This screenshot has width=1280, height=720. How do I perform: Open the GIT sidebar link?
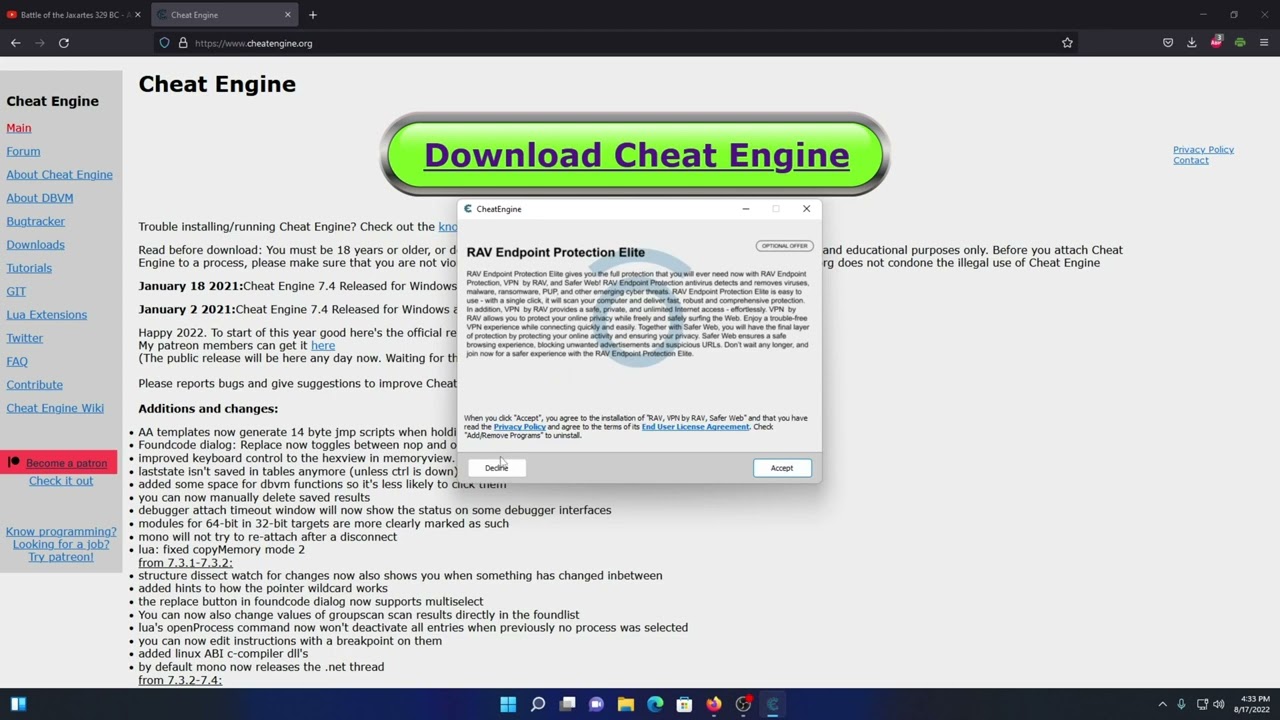[16, 291]
